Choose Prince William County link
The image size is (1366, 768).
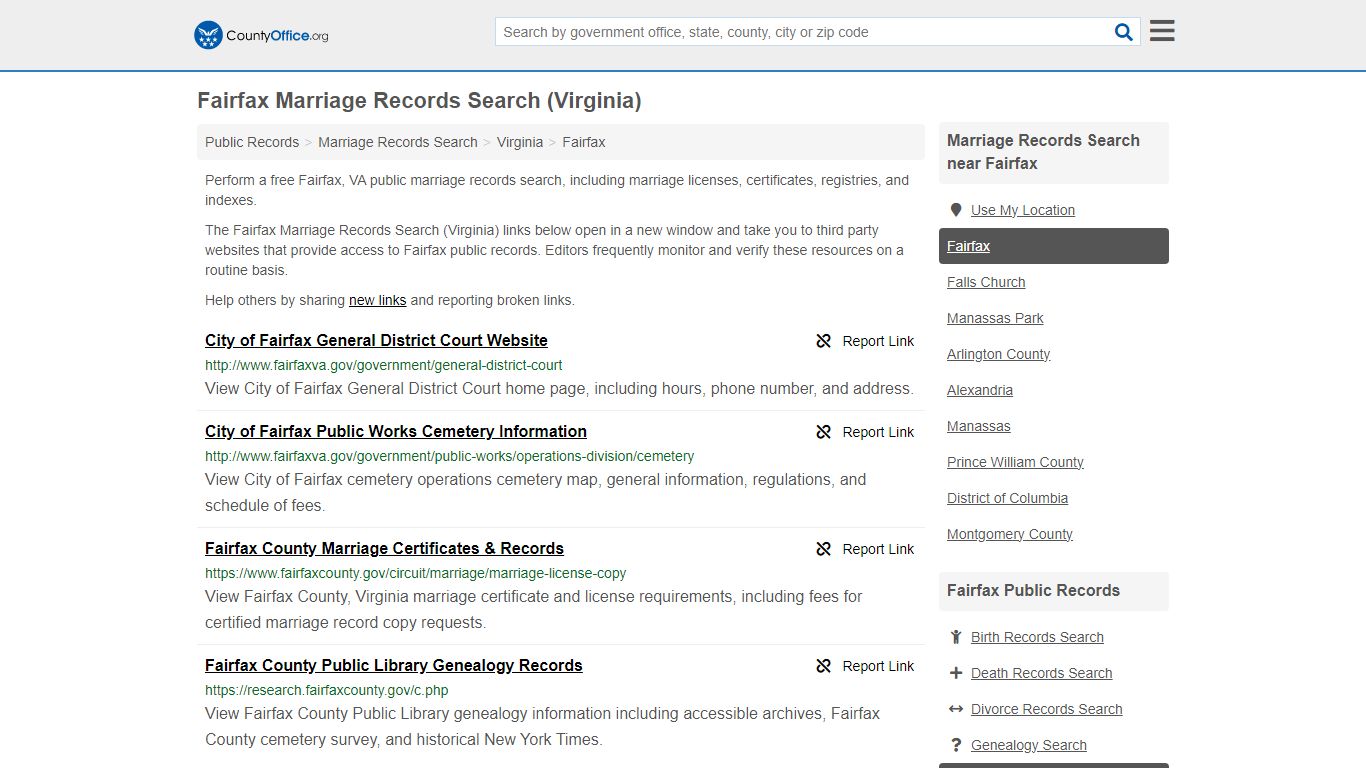[1015, 462]
